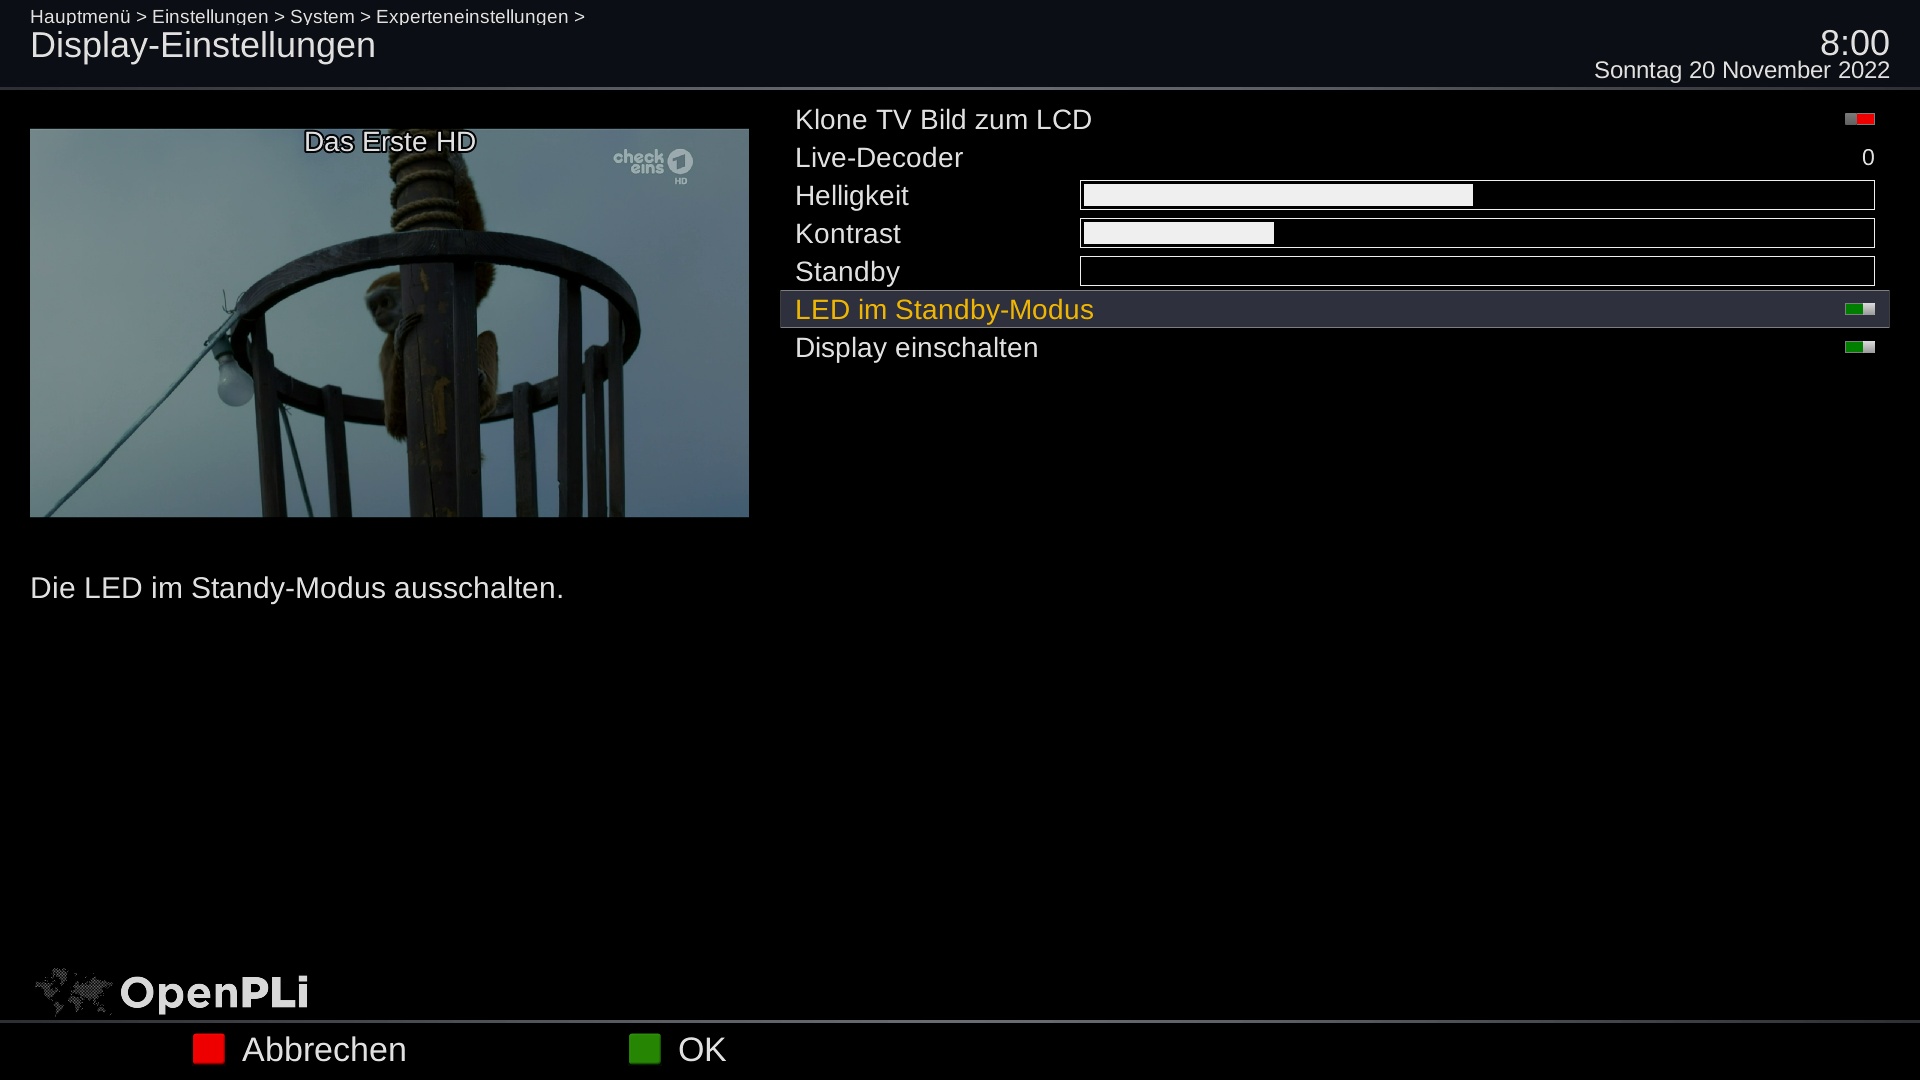This screenshot has width=1920, height=1080.
Task: Click the Einstellungen breadcrumb
Action: coord(209,16)
